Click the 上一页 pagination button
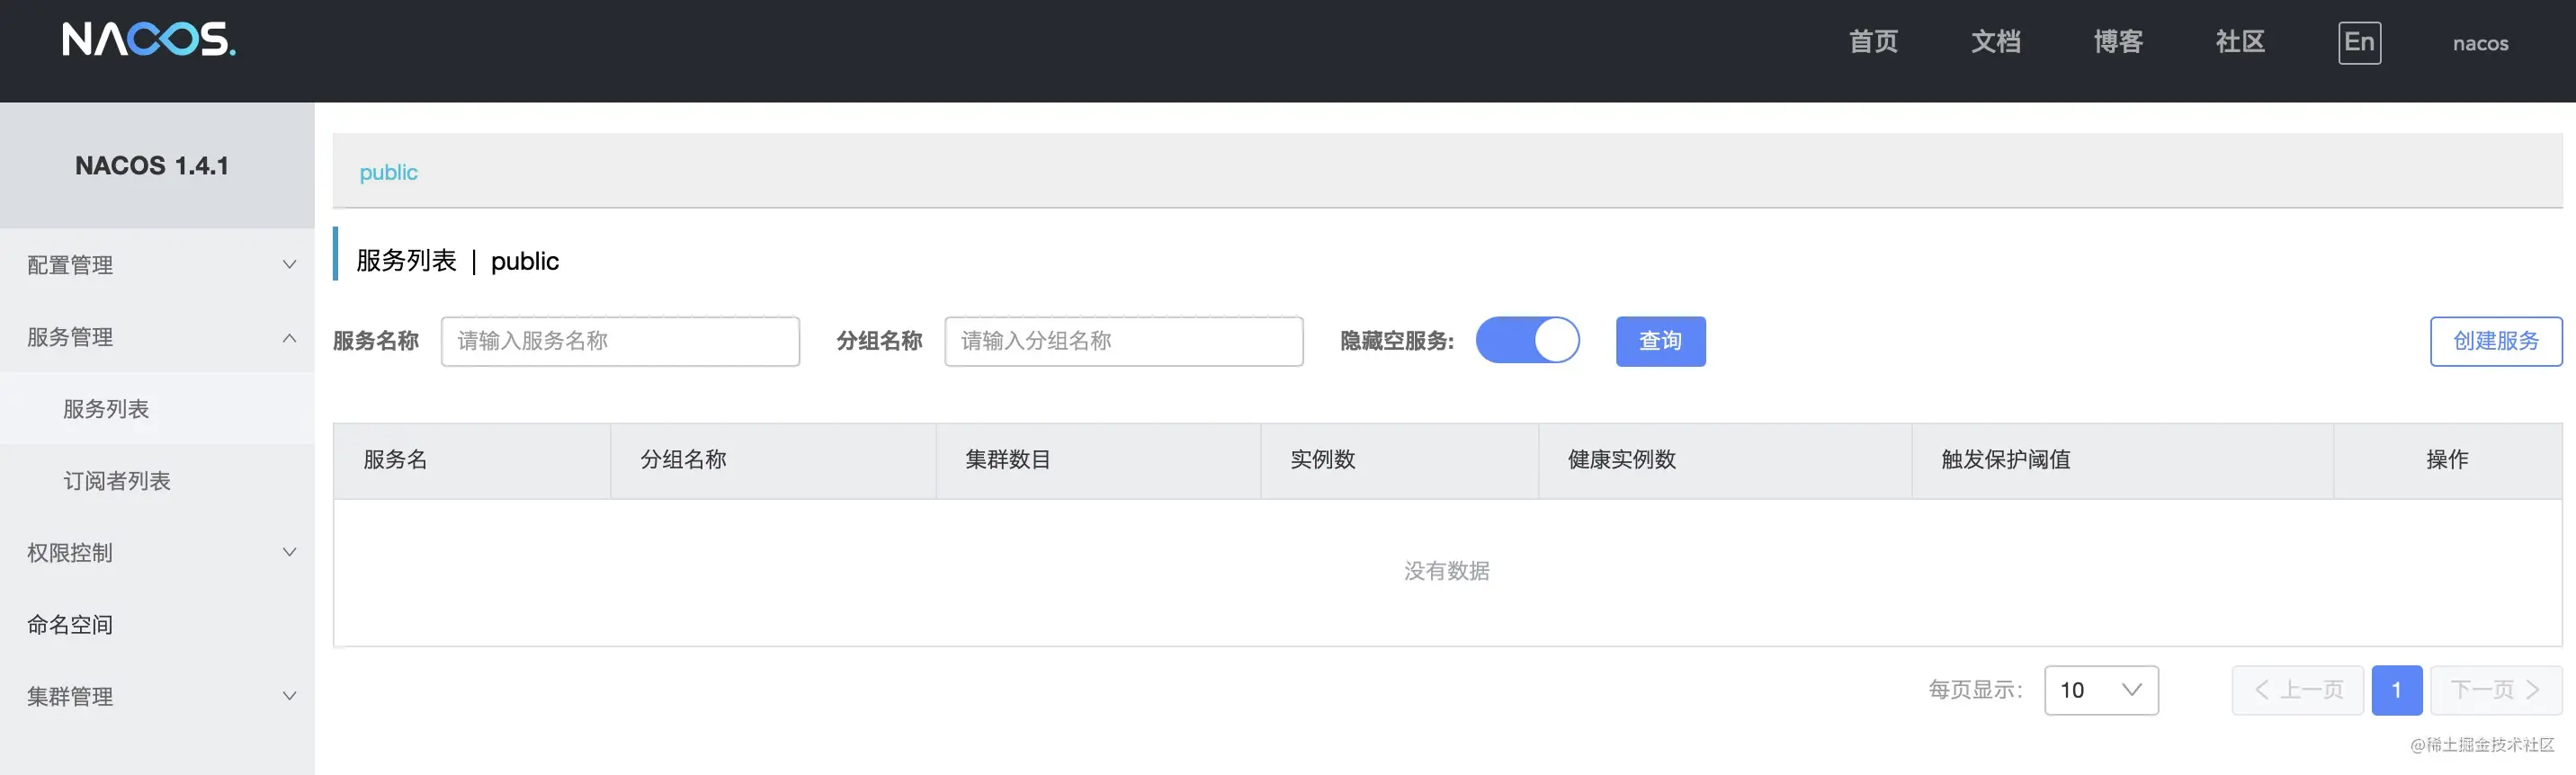The width and height of the screenshot is (2576, 775). (x=2298, y=690)
